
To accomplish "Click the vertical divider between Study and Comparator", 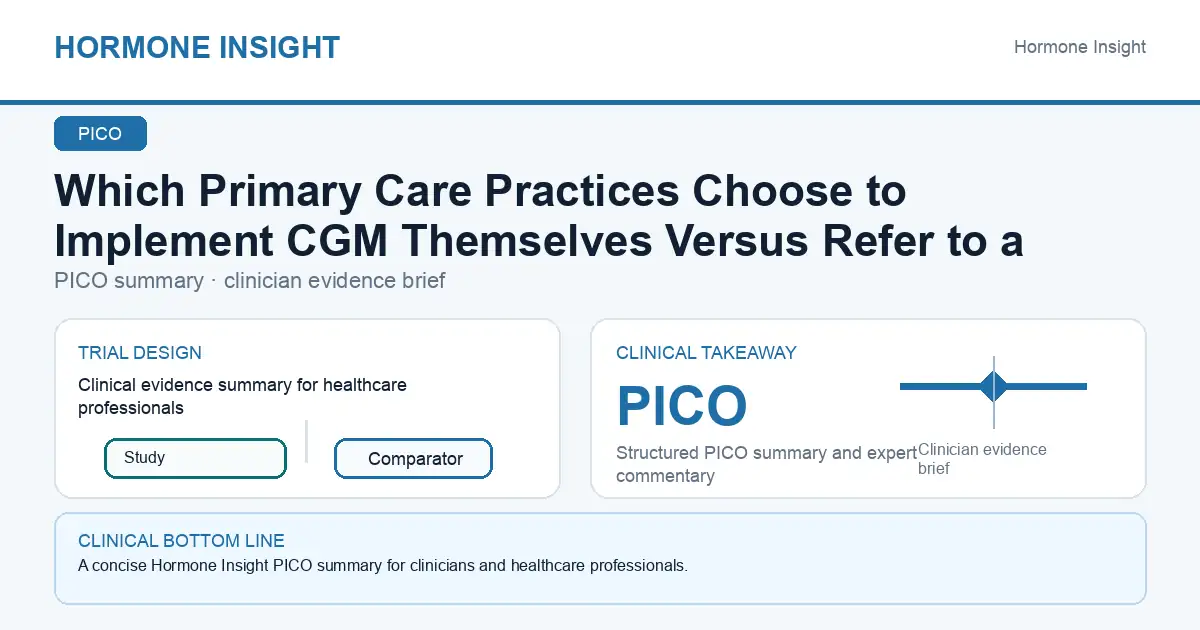I will (x=306, y=441).
